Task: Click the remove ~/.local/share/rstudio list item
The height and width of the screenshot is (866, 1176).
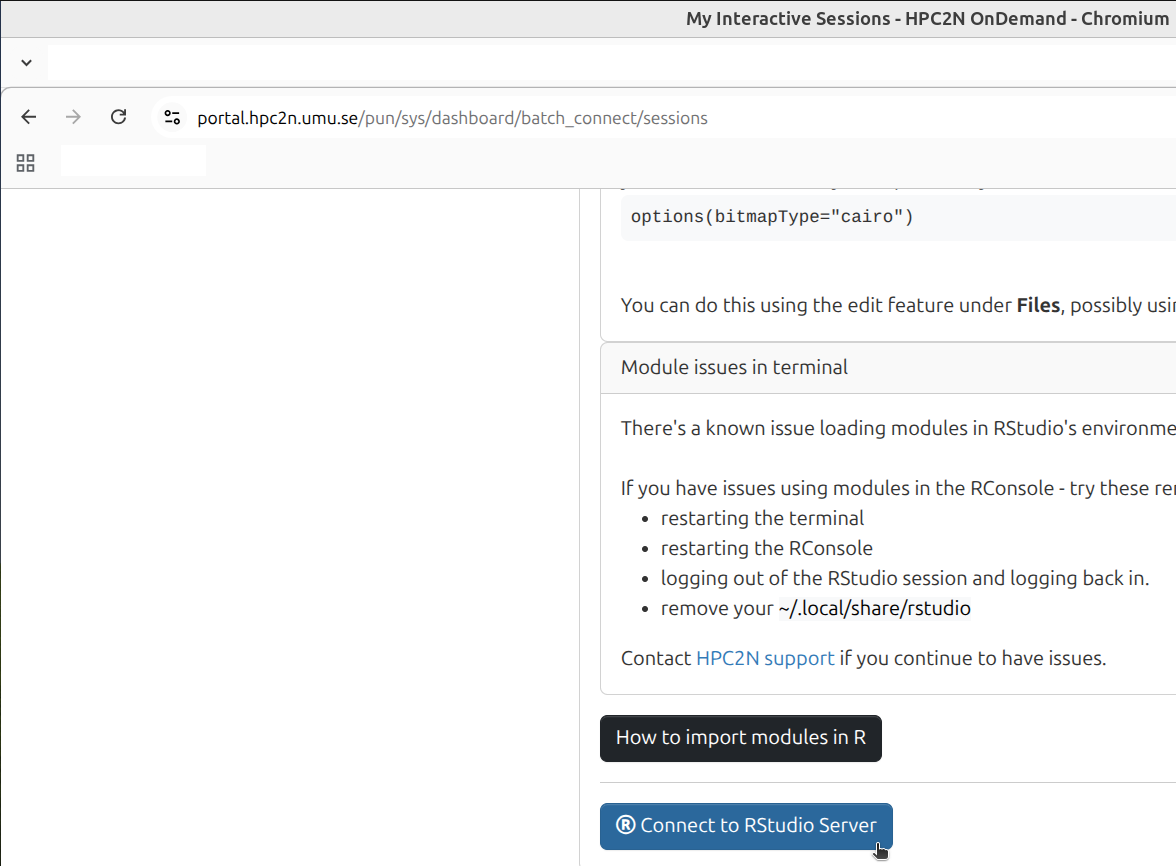Action: [815, 608]
